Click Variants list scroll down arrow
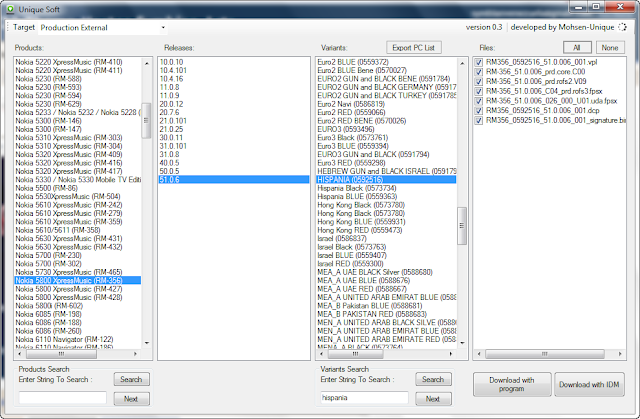This screenshot has width=640, height=419. click(x=462, y=343)
